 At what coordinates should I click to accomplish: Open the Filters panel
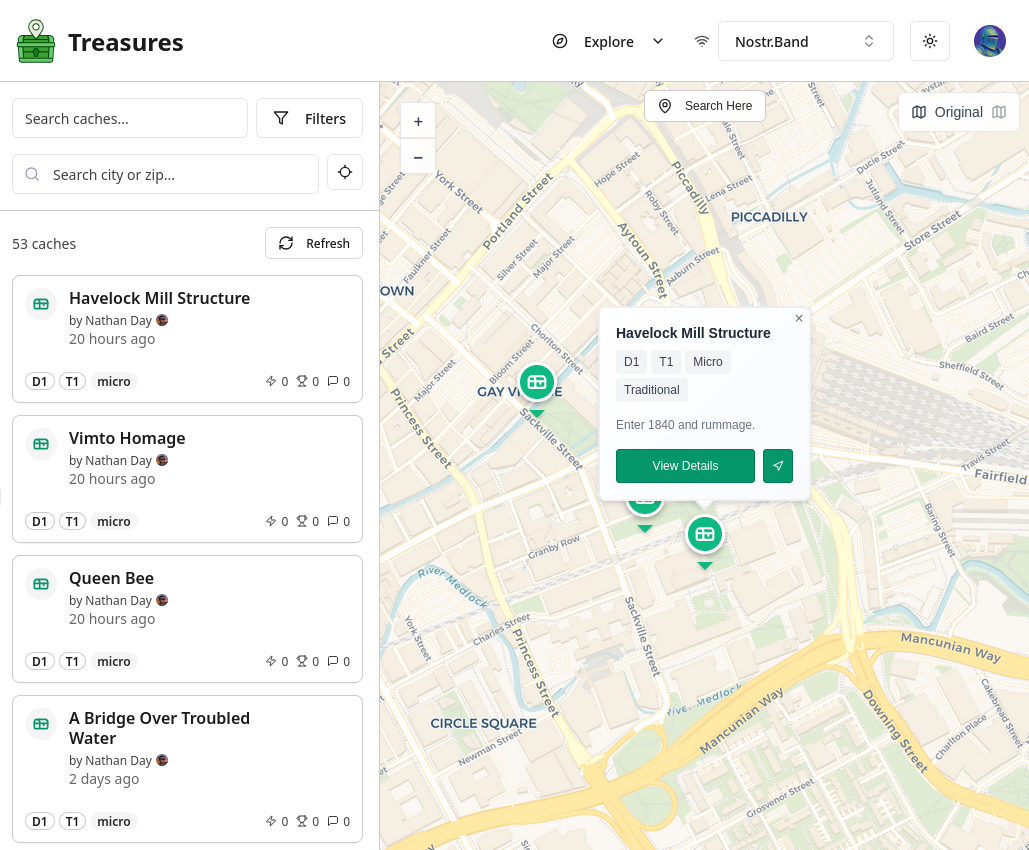pyautogui.click(x=309, y=118)
